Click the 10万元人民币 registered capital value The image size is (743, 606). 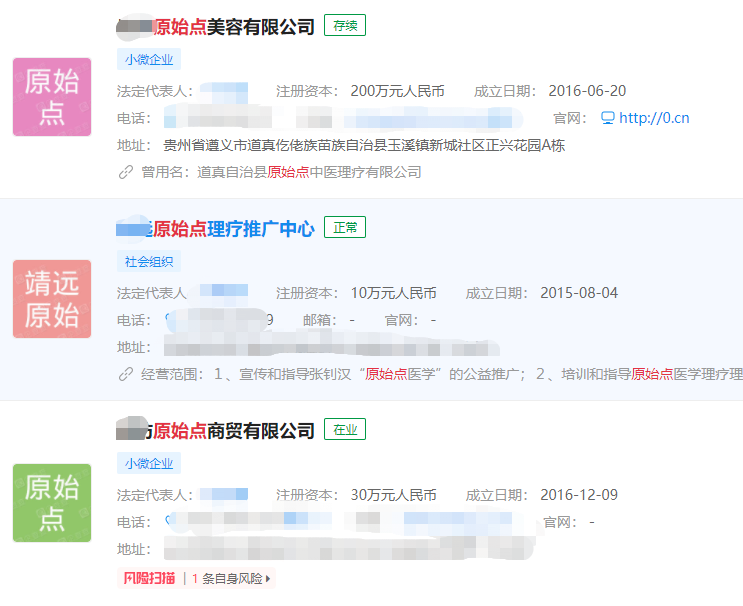click(393, 293)
